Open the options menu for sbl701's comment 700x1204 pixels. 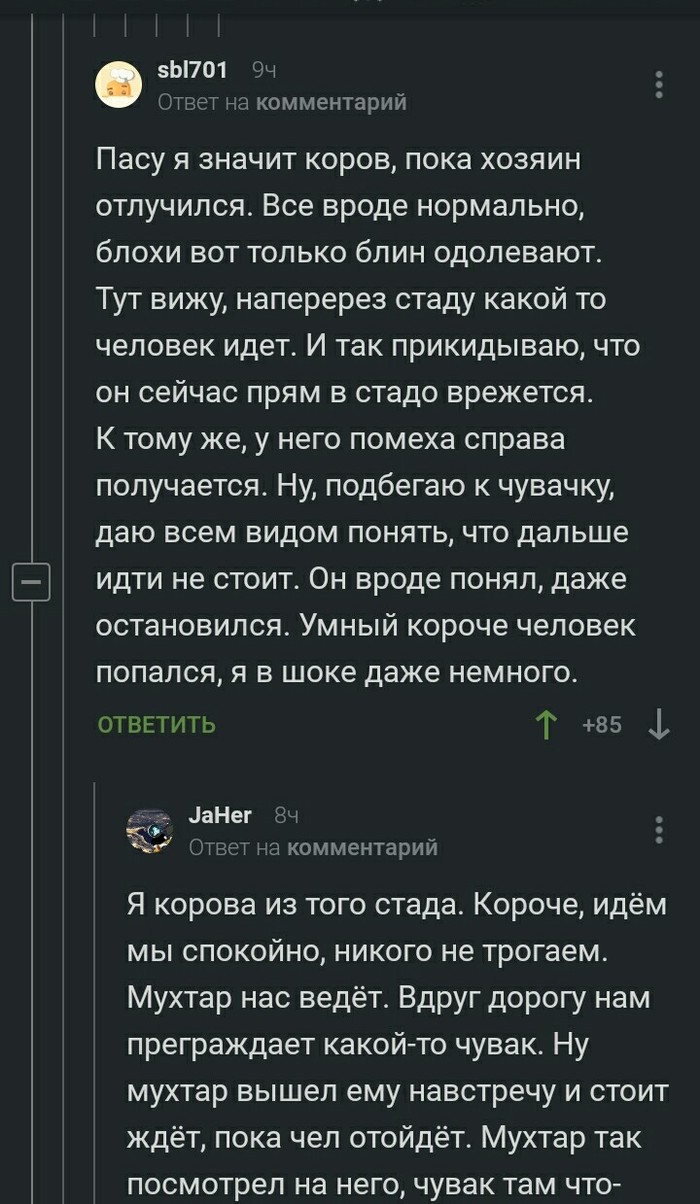pos(659,84)
